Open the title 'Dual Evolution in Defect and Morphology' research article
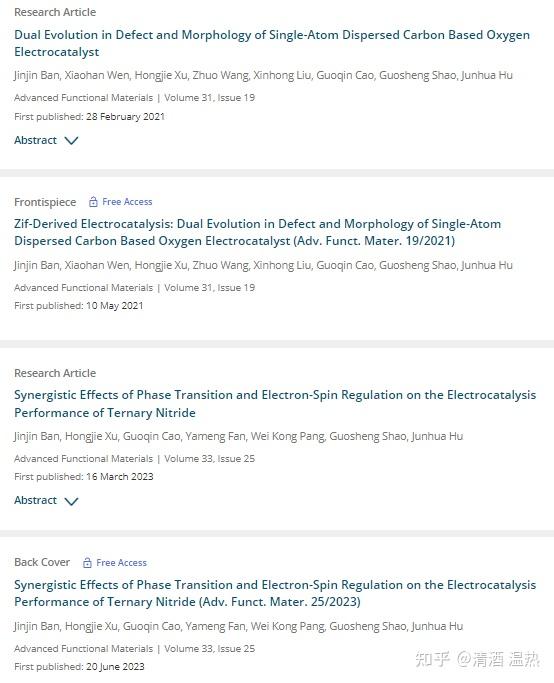Viewport: 554px width, 683px height. pyautogui.click(x=272, y=43)
